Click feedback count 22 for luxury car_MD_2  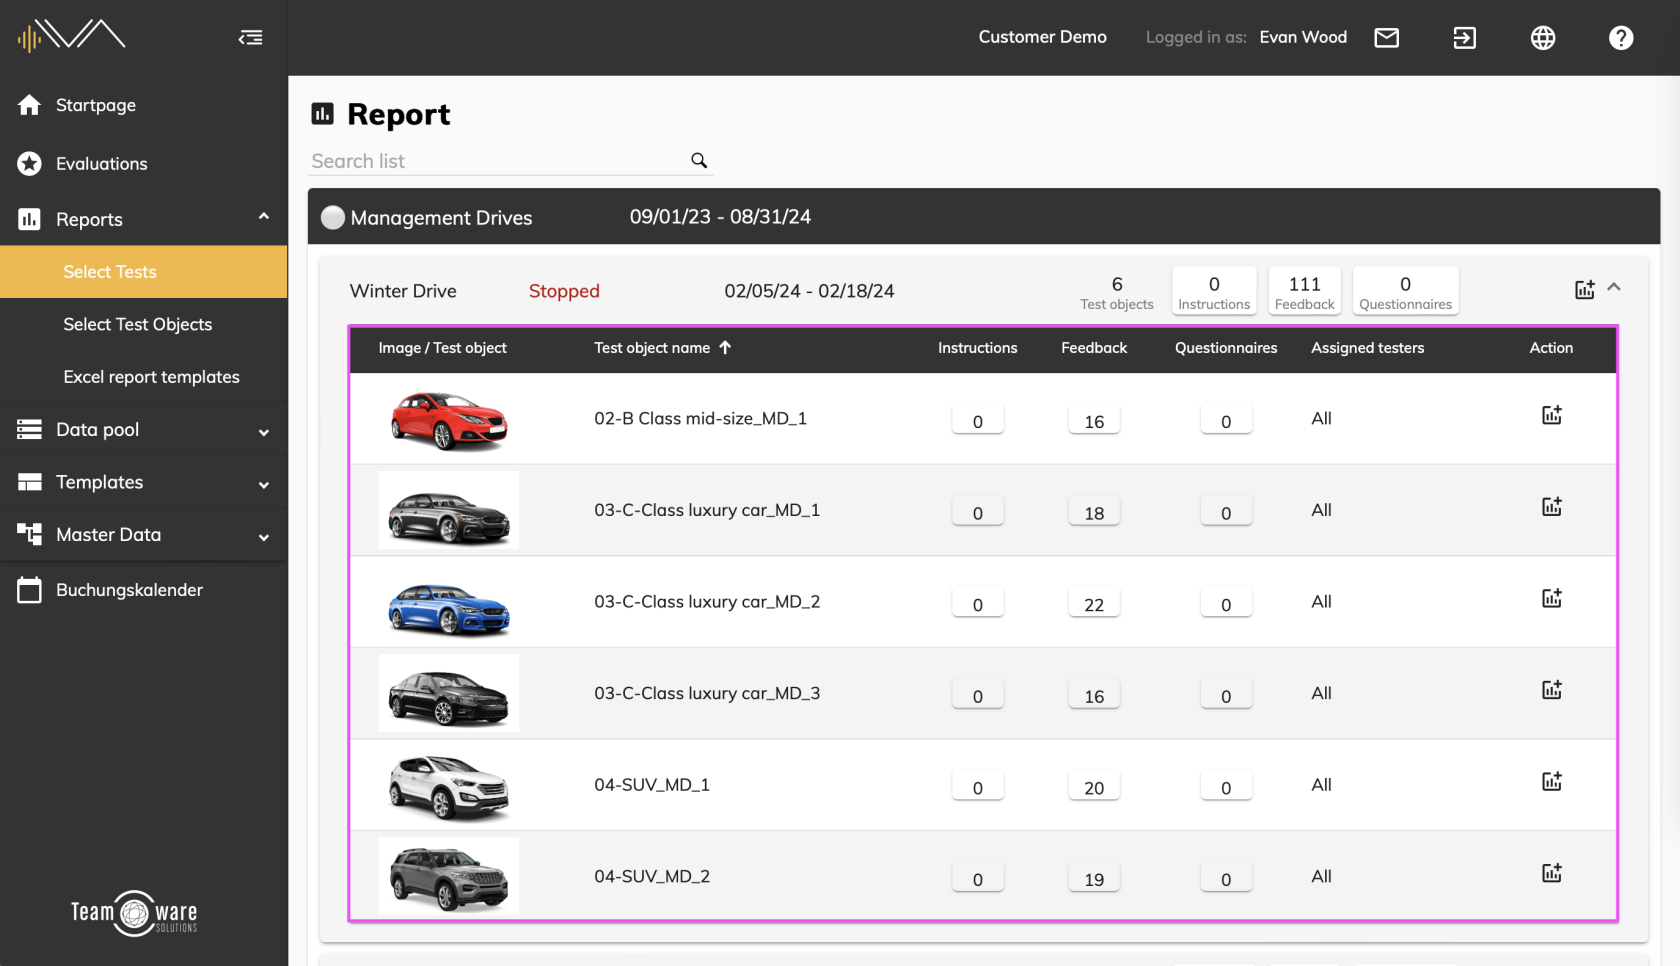tap(1094, 603)
